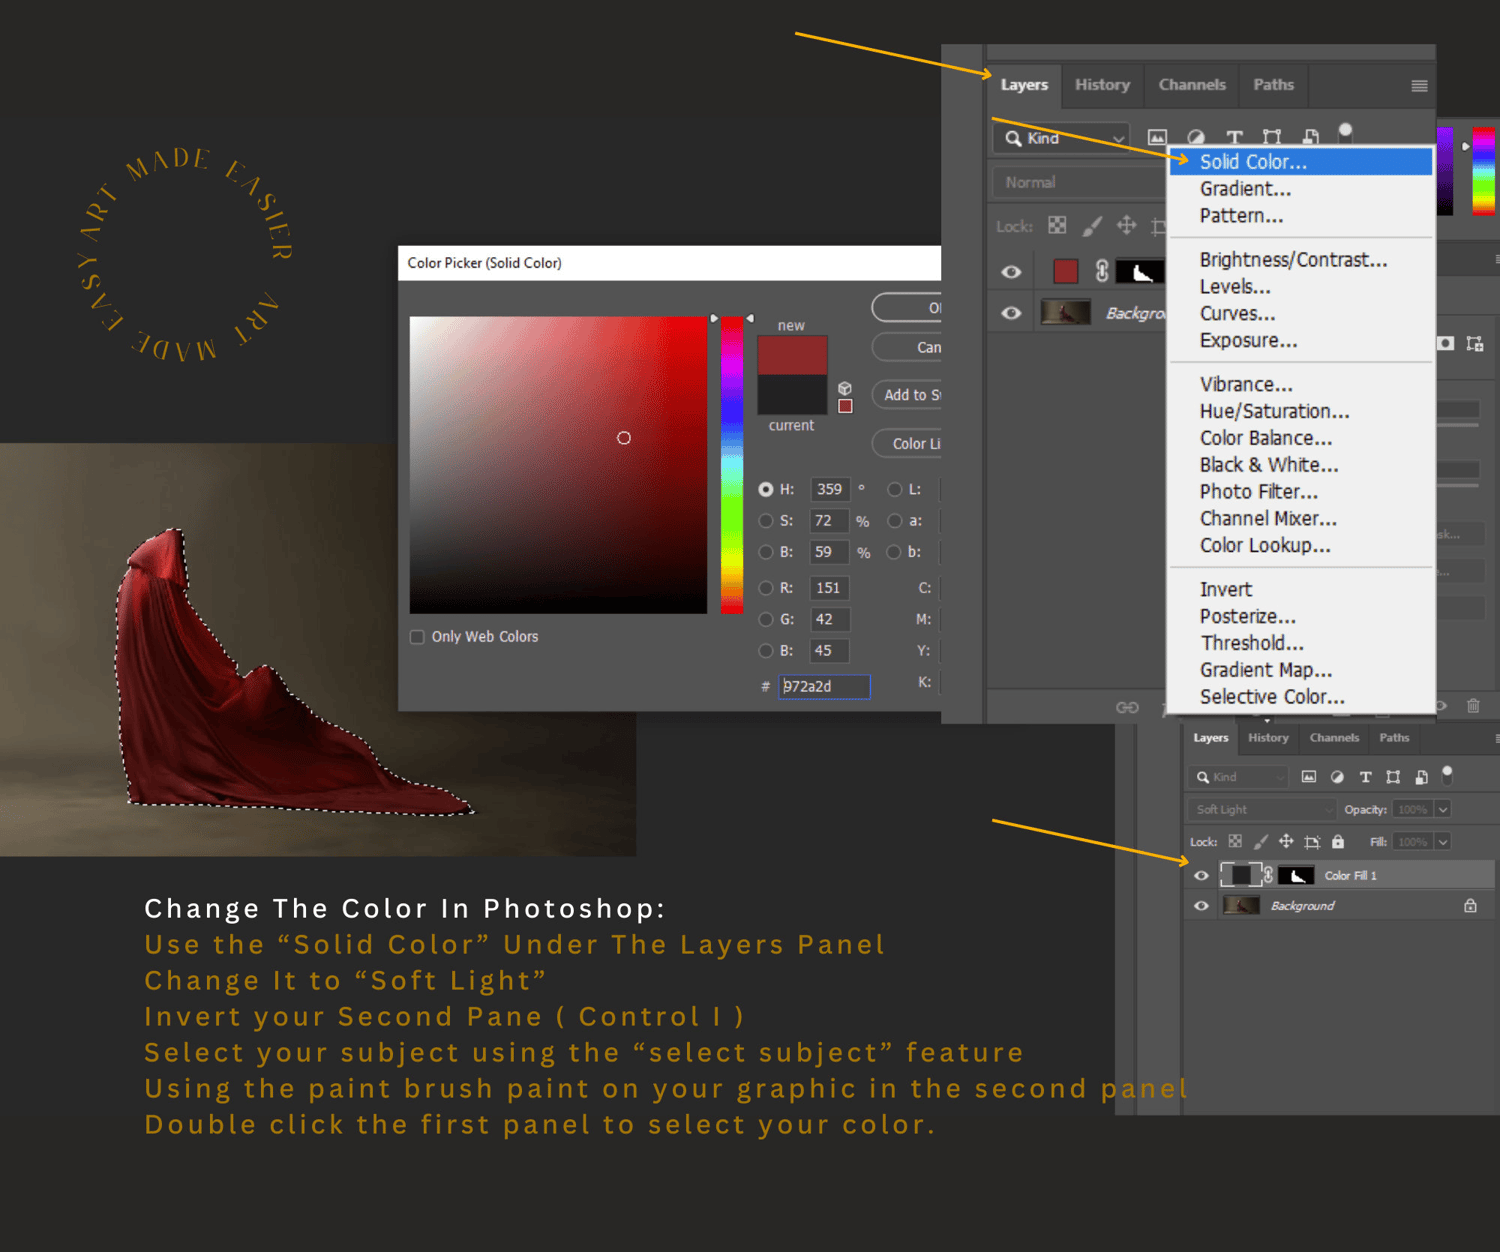Switch to the History tab

(x=1102, y=85)
